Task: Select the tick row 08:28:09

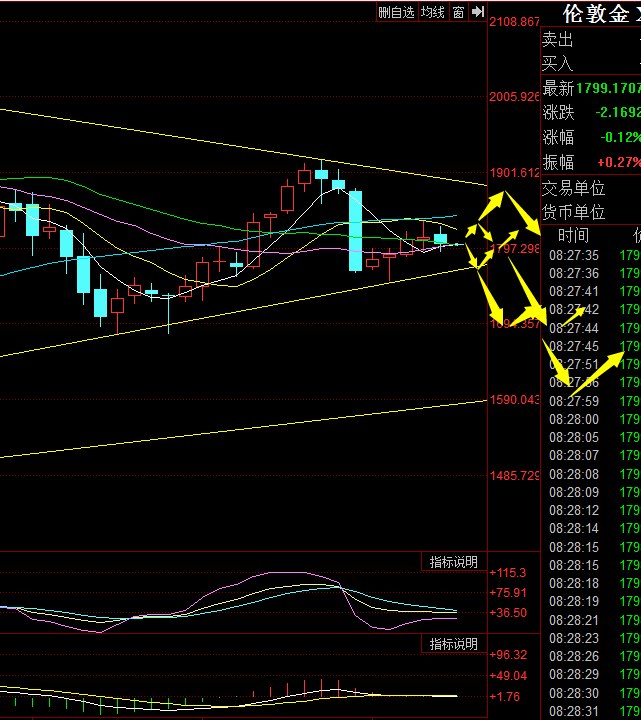Action: (591, 492)
